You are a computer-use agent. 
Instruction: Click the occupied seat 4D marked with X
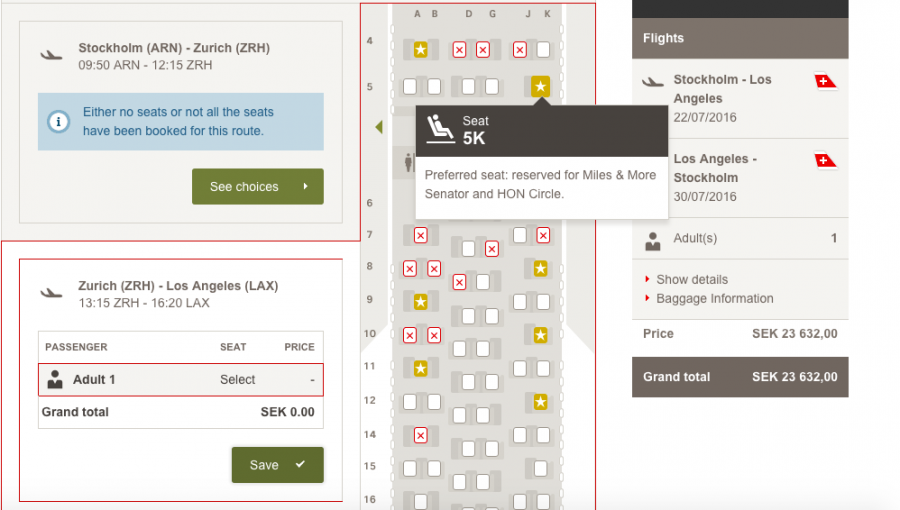pos(459,50)
